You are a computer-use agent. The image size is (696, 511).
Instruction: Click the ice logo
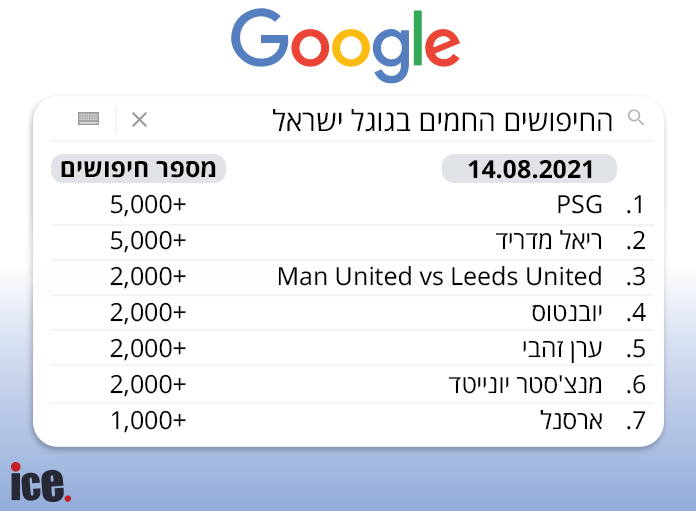(41, 482)
